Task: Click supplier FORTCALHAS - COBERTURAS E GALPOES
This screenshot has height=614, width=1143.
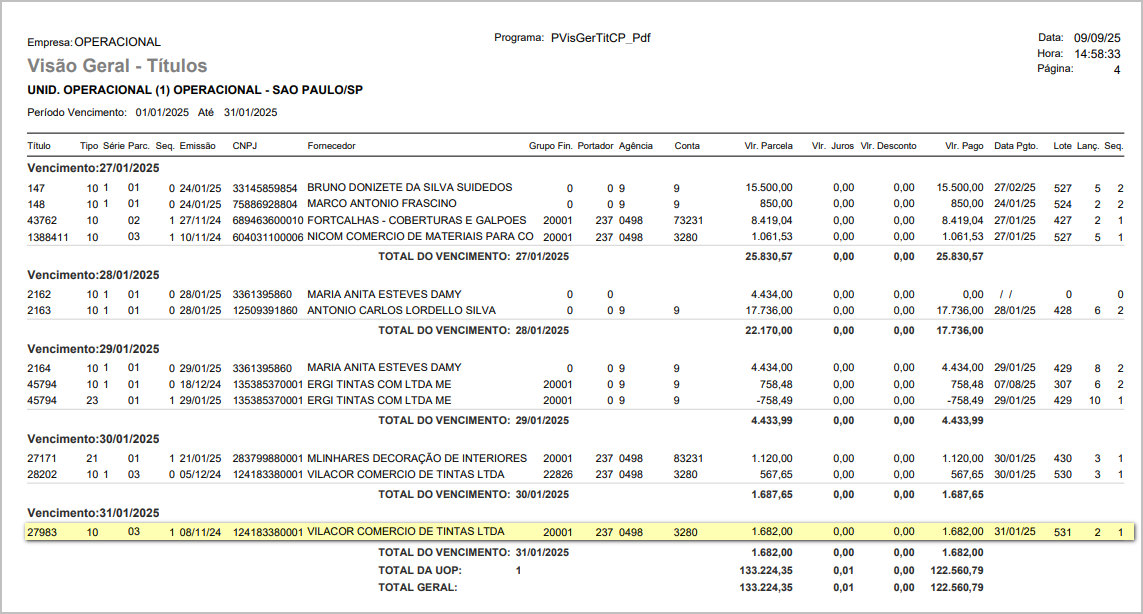Action: pos(416,221)
